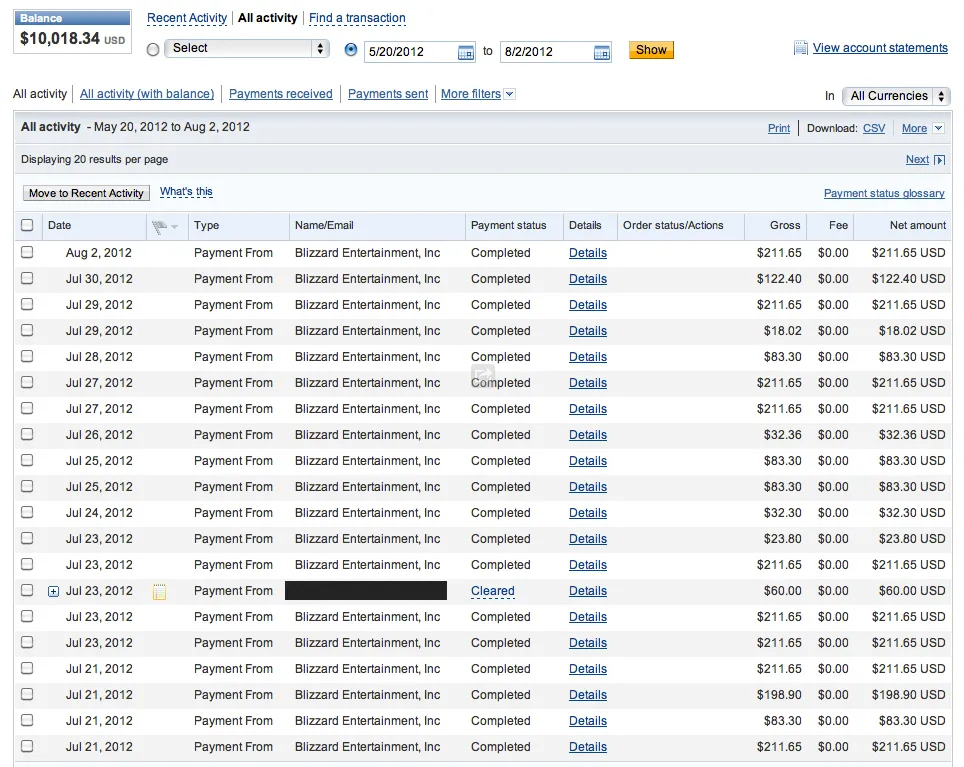This screenshot has width=964, height=767.
Task: Open the start date calendar picker
Action: point(466,52)
